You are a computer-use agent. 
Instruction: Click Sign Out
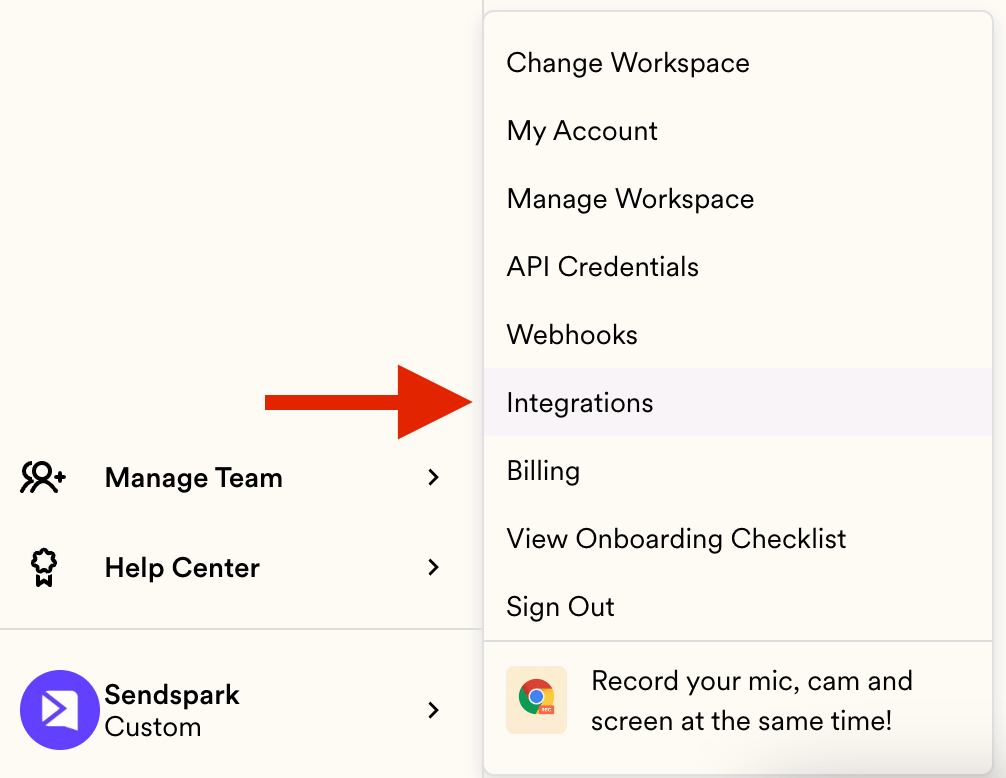[x=738, y=607]
